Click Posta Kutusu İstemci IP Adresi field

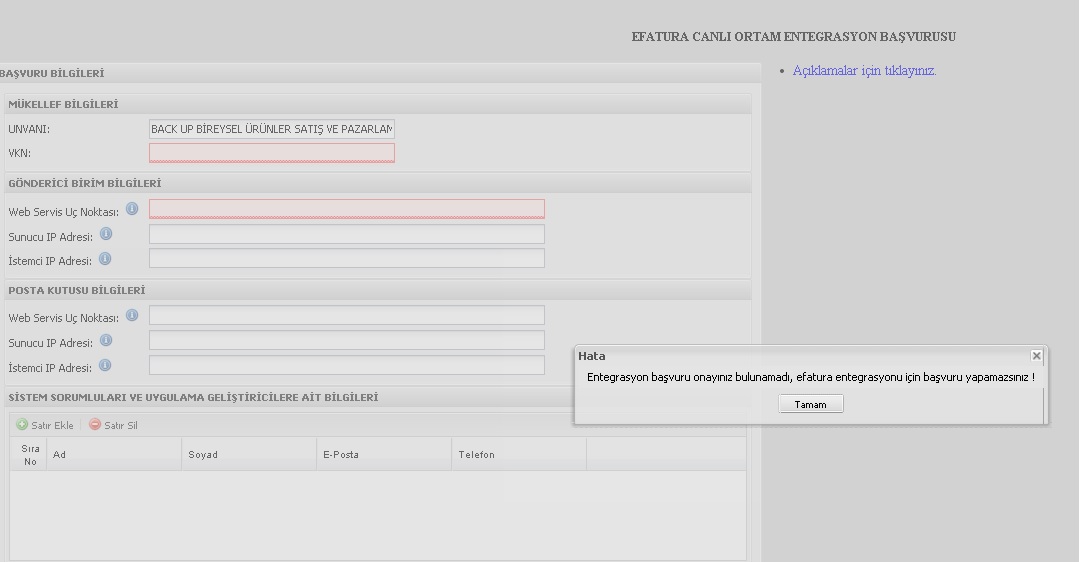346,366
